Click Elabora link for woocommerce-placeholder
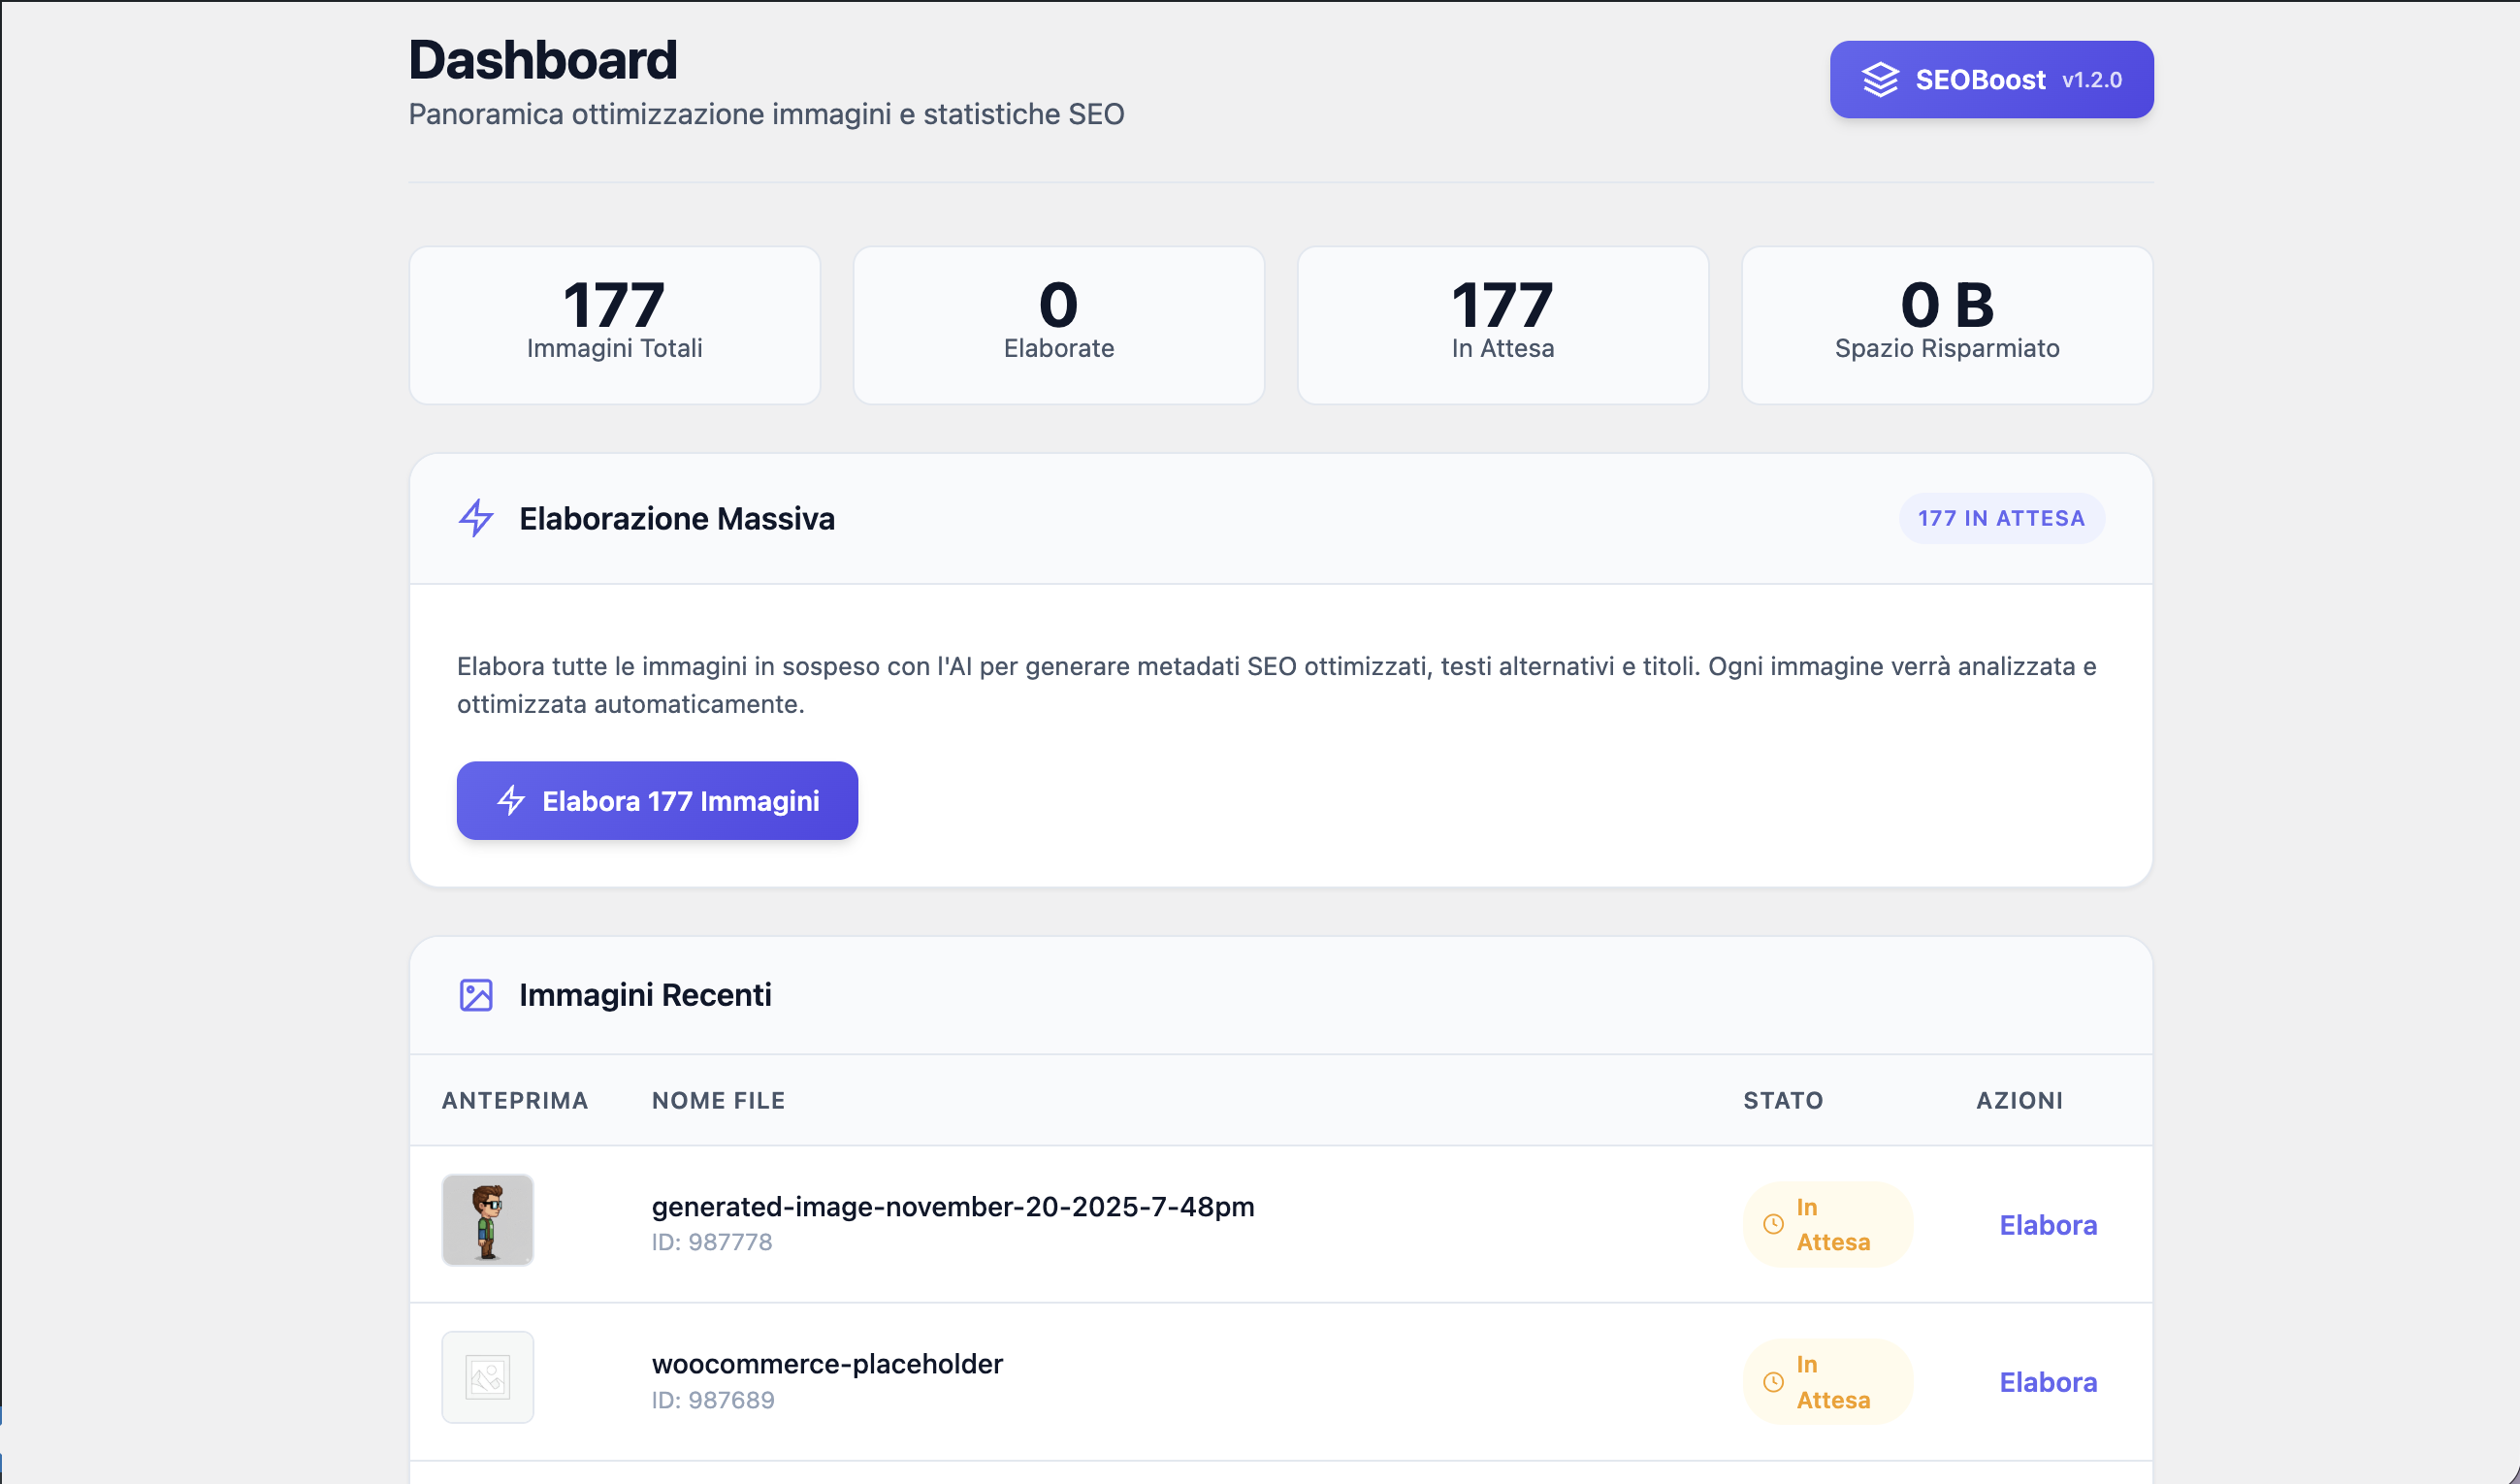Image resolution: width=2520 pixels, height=1484 pixels. (x=2047, y=1382)
